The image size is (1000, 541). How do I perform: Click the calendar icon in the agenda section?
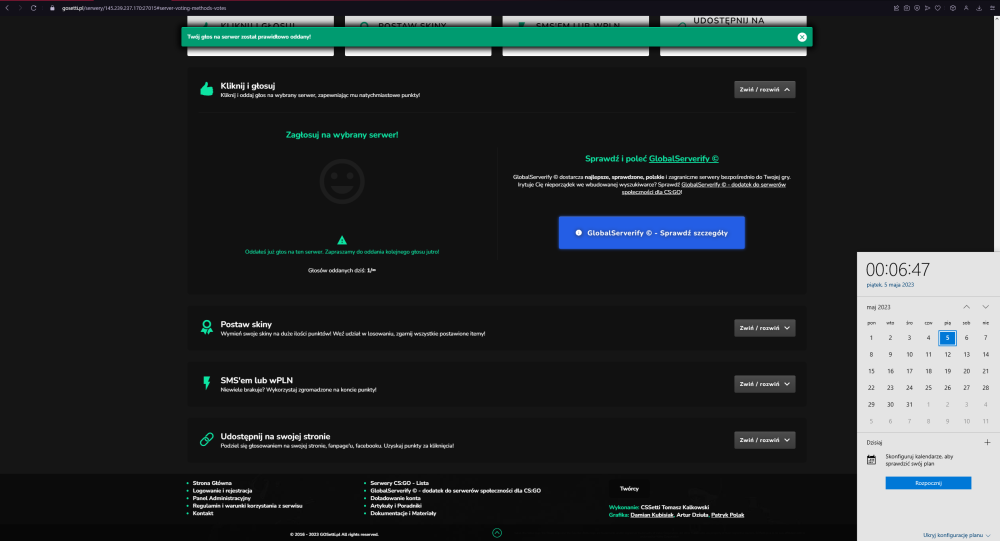[x=871, y=460]
